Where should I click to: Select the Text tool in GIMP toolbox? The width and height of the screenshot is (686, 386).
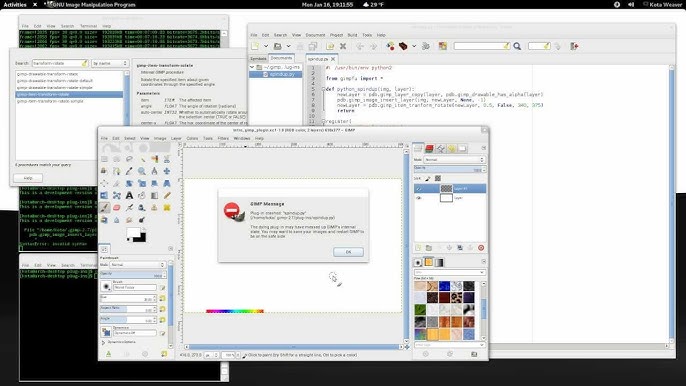click(129, 195)
